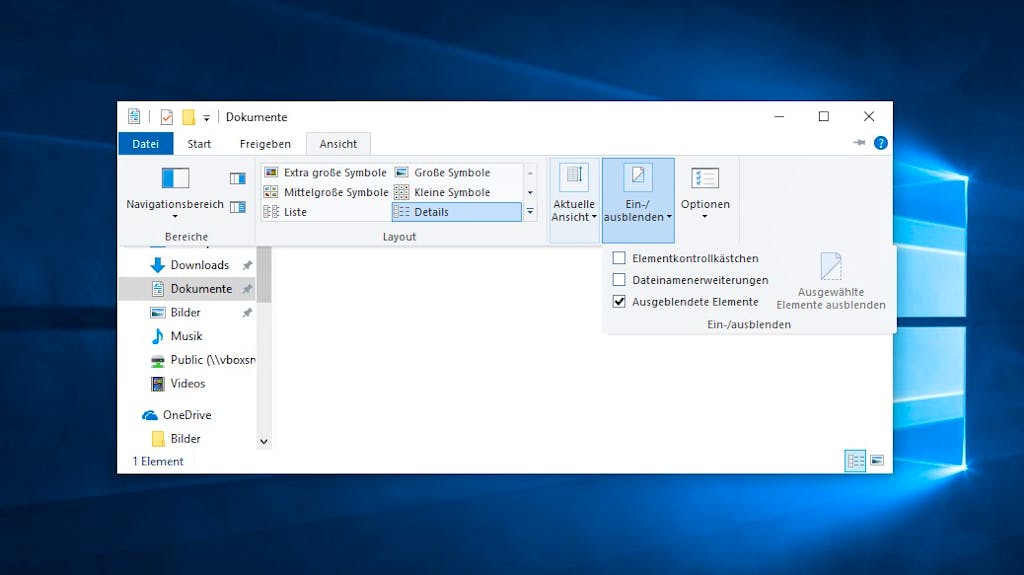Click Ausgewählte Elemente ausblenden button
Image resolution: width=1024 pixels, height=575 pixels.
coord(831,282)
